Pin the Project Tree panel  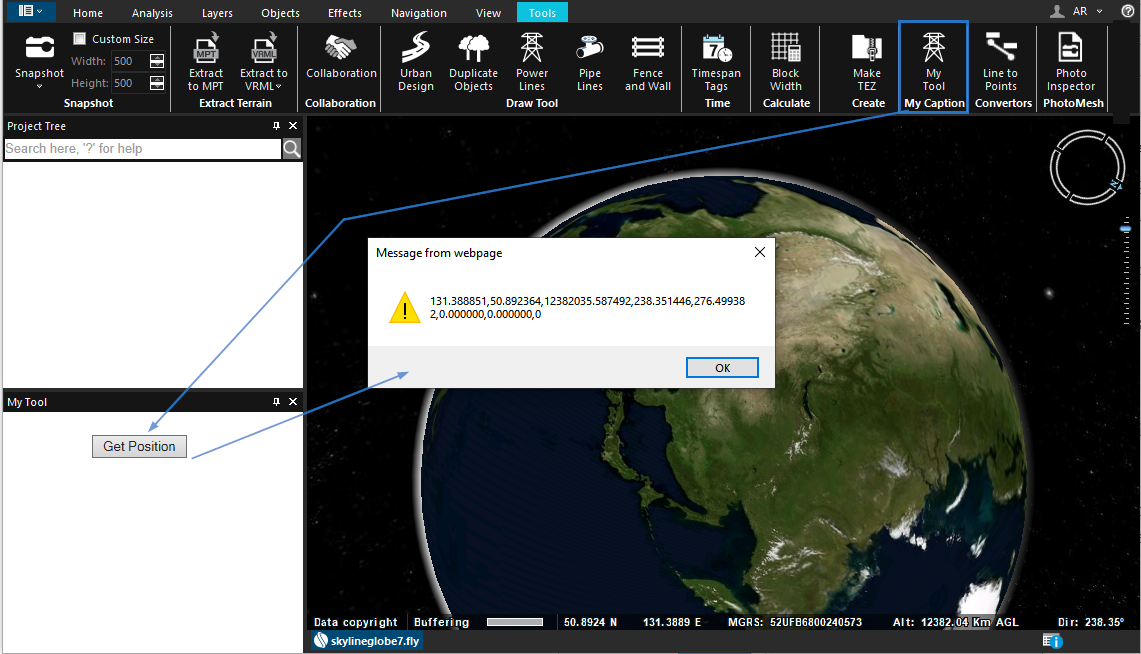pyautogui.click(x=277, y=126)
